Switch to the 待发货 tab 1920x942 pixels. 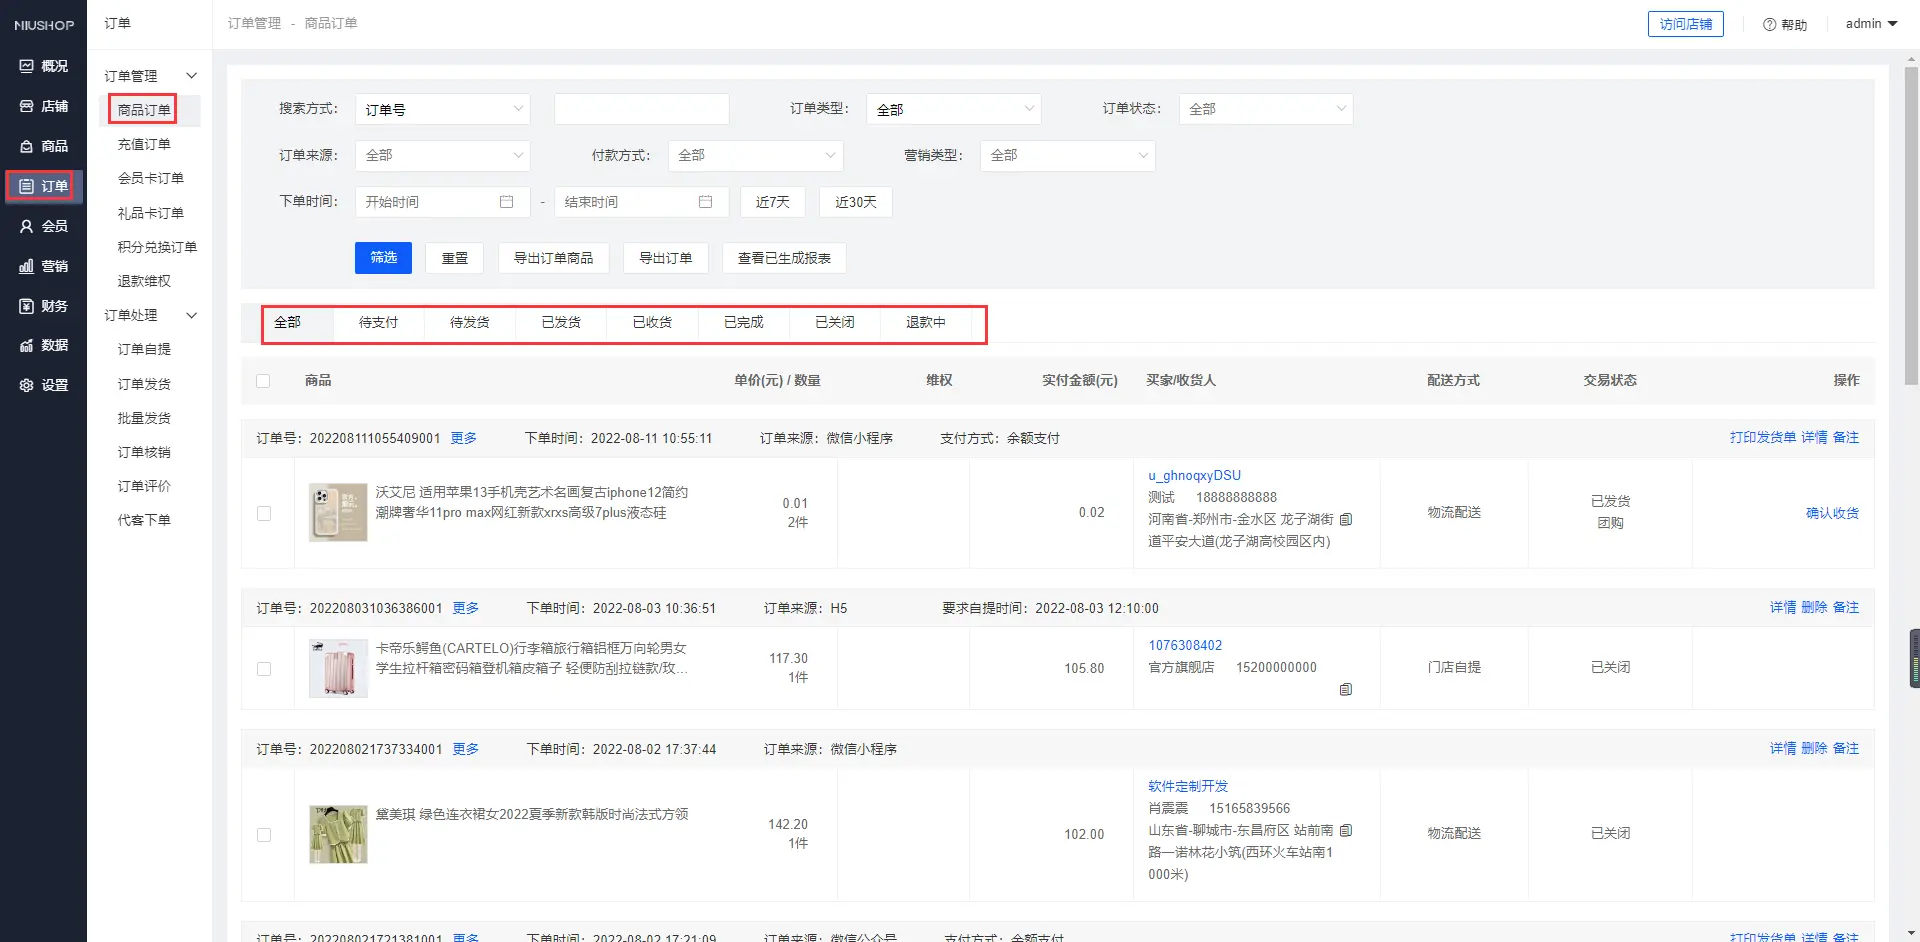[469, 323]
